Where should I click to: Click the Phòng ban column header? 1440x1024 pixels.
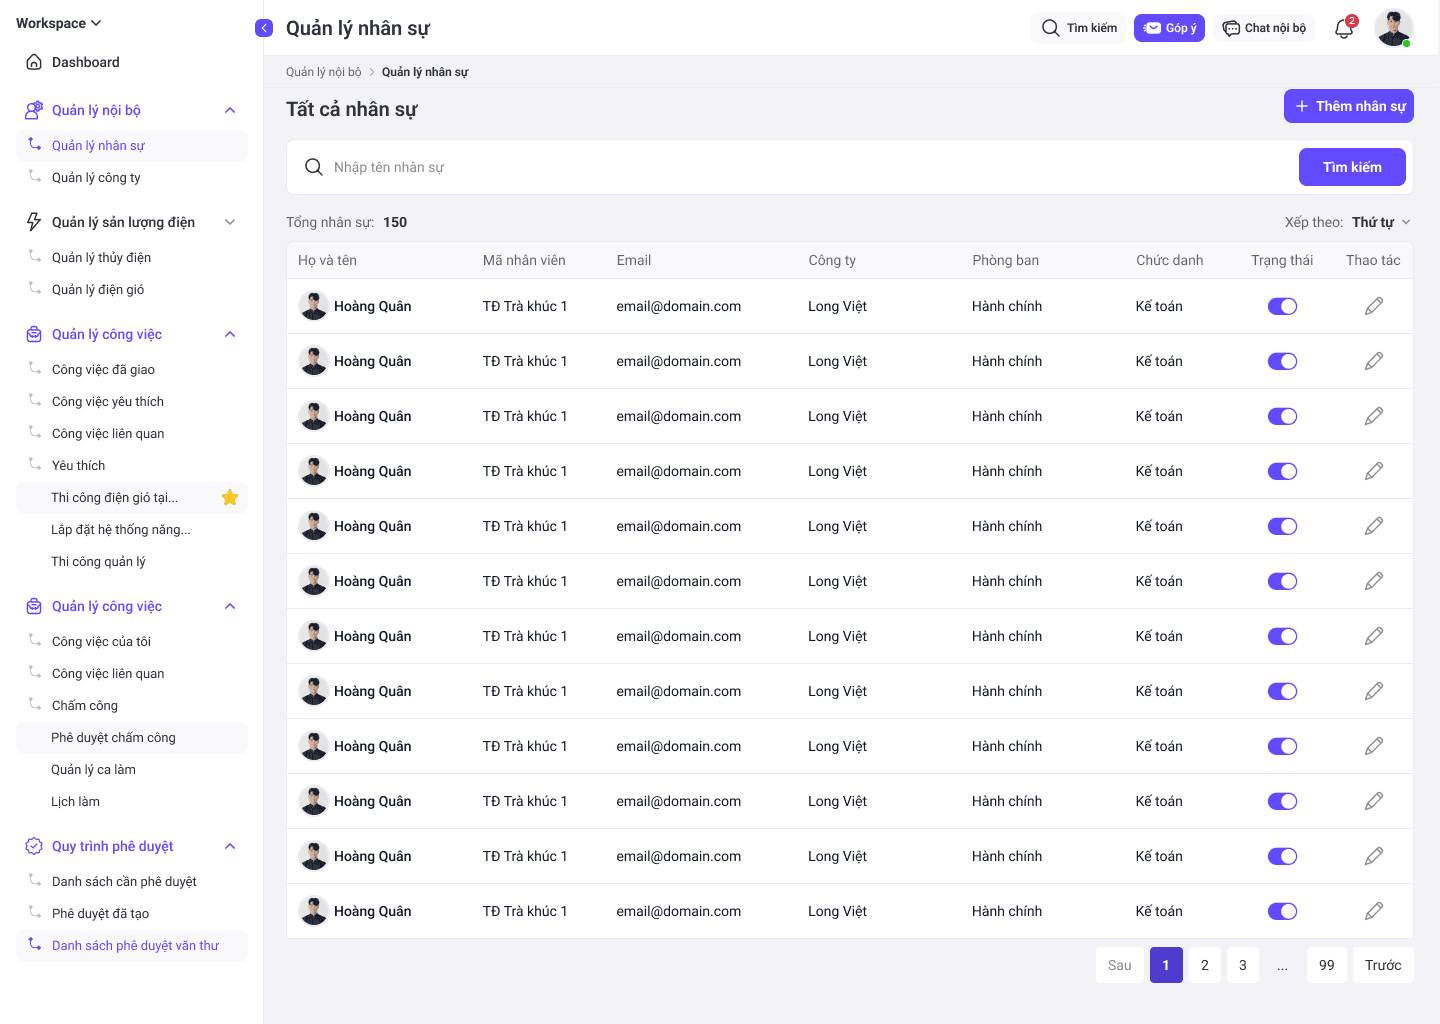click(1005, 260)
